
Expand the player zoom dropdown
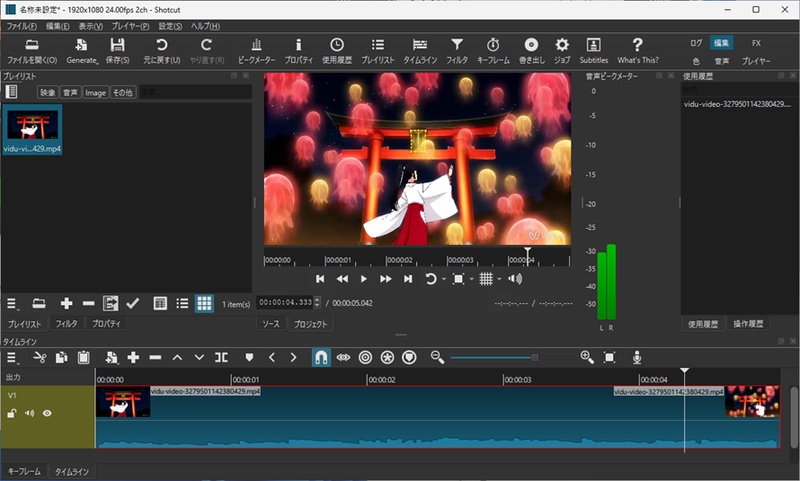471,279
